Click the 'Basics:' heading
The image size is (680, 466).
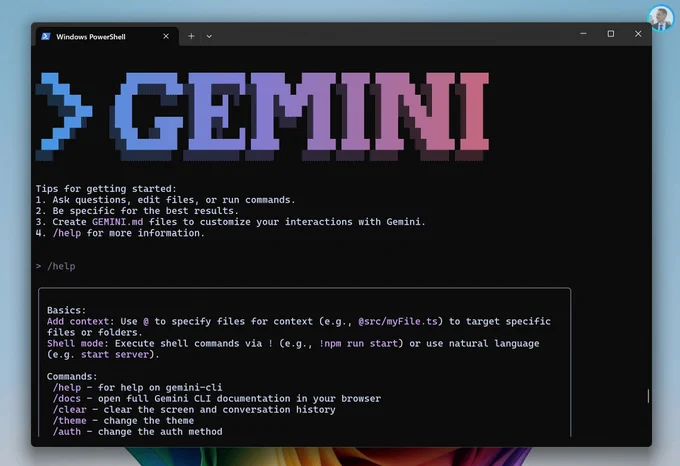66,310
